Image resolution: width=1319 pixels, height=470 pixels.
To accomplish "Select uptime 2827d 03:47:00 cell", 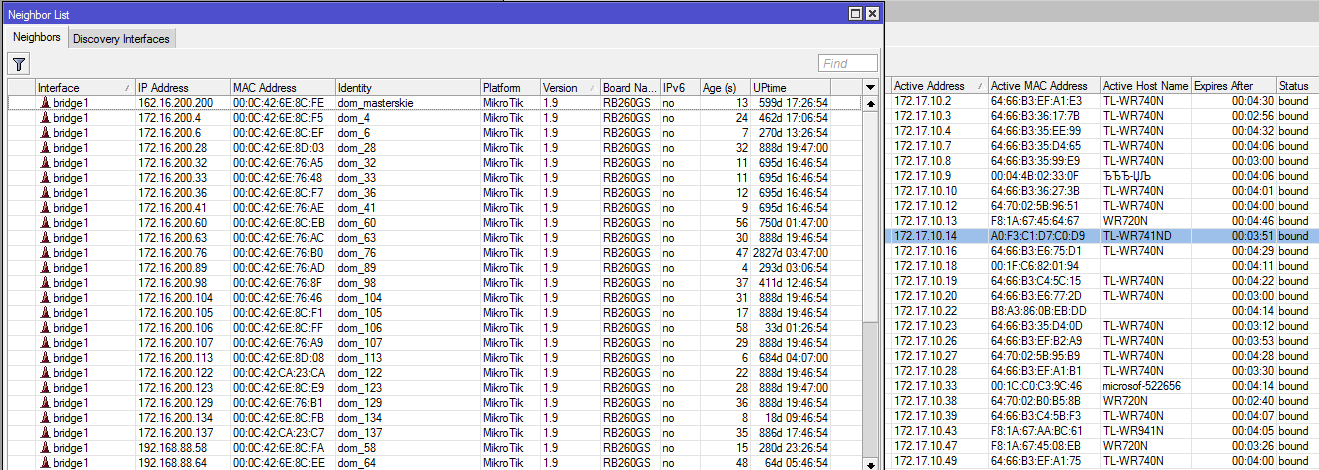I will (790, 252).
